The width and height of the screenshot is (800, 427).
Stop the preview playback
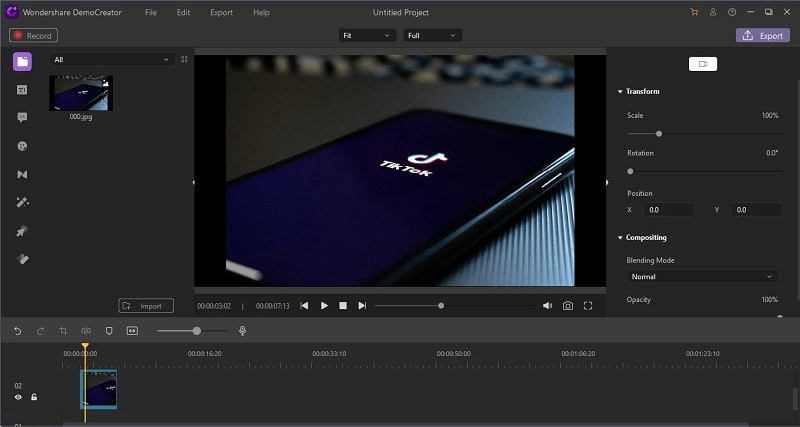(x=343, y=306)
